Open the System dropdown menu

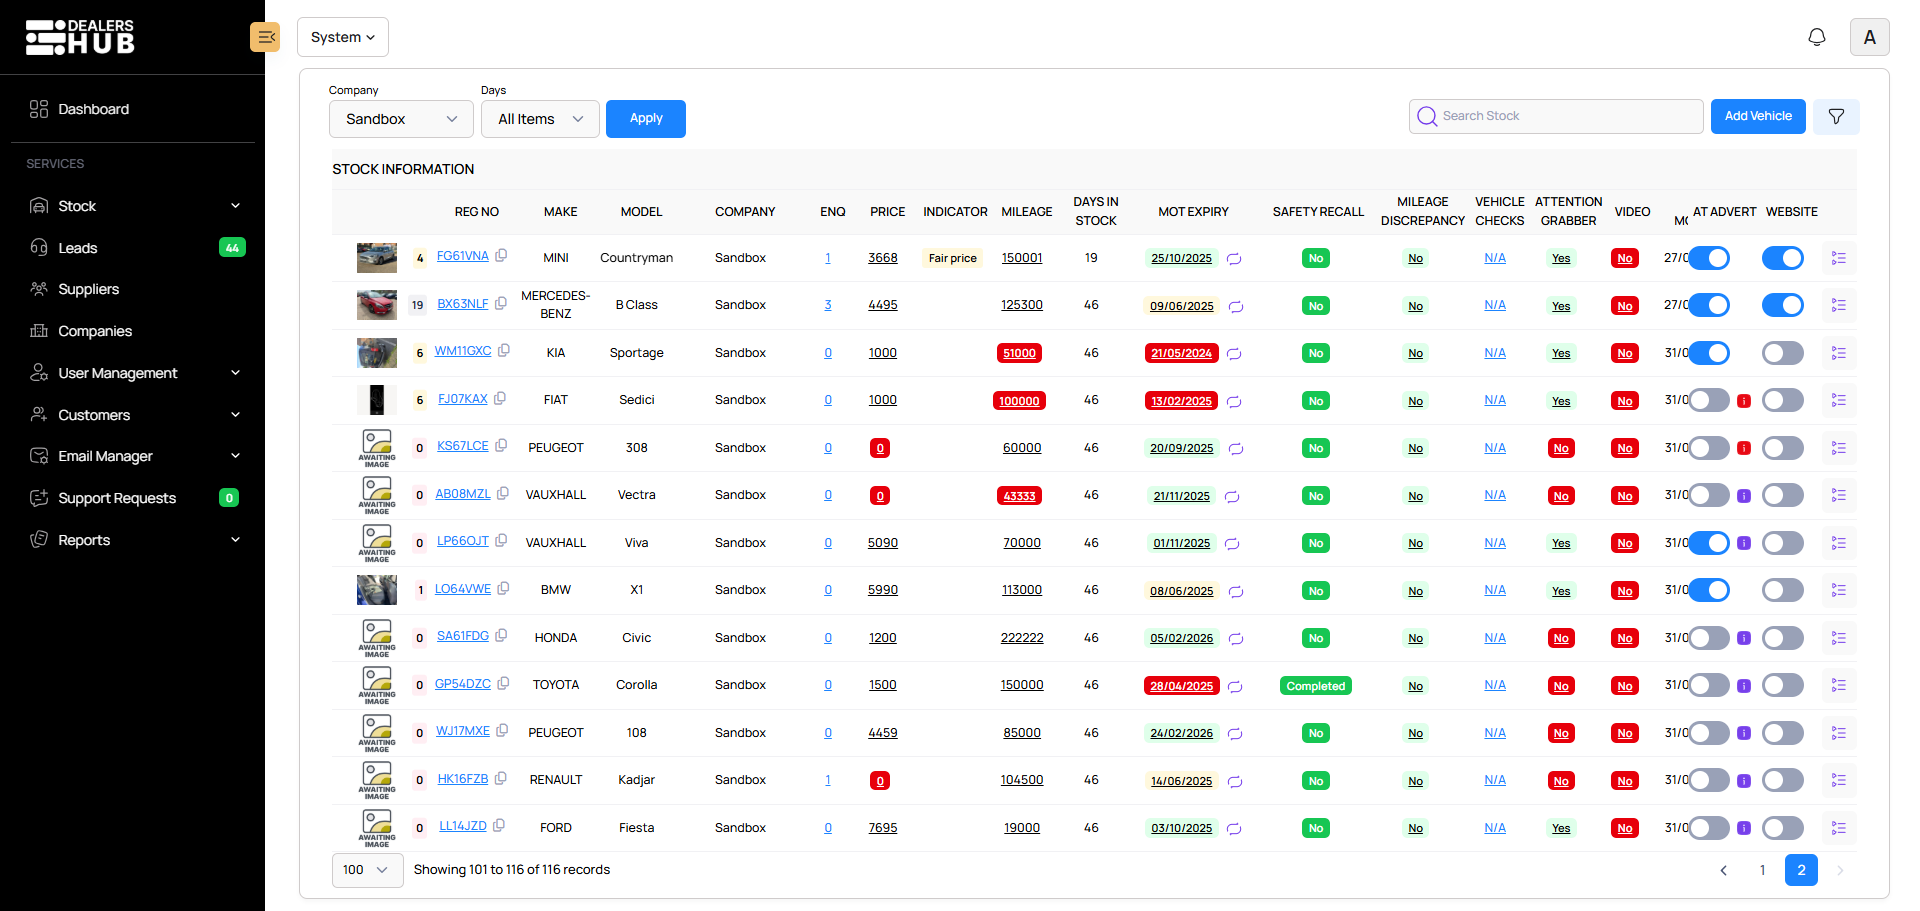click(x=343, y=36)
